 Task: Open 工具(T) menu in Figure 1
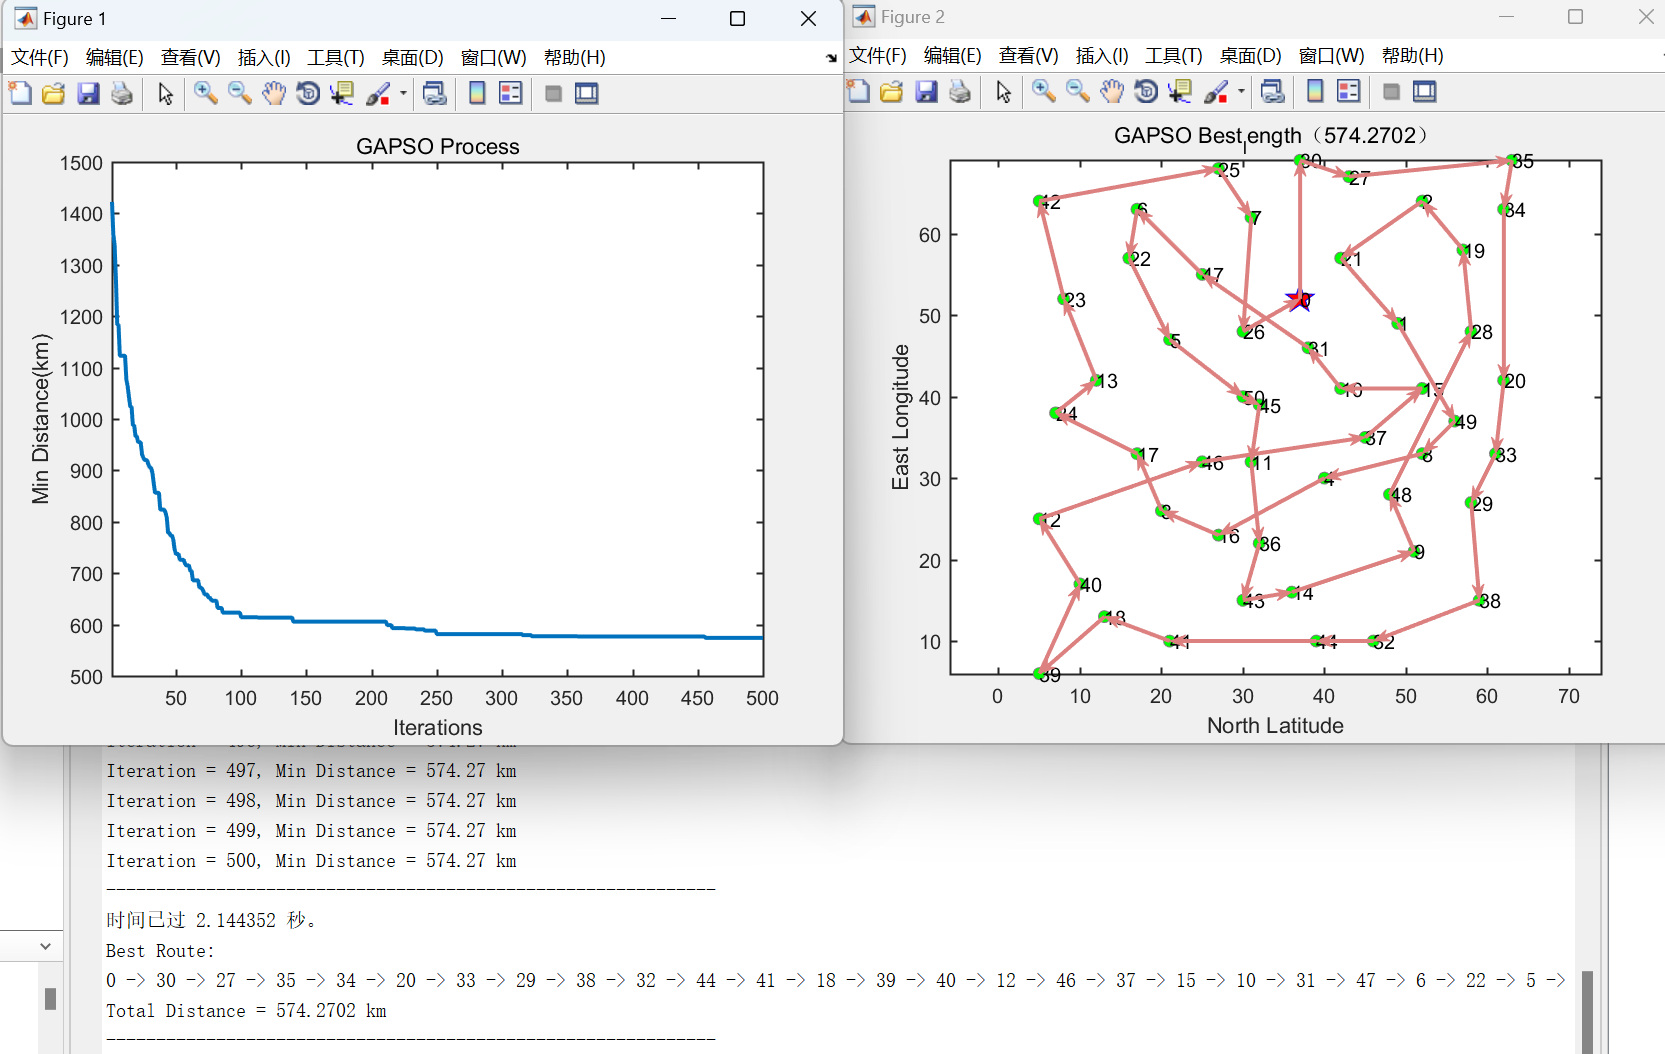pyautogui.click(x=336, y=58)
